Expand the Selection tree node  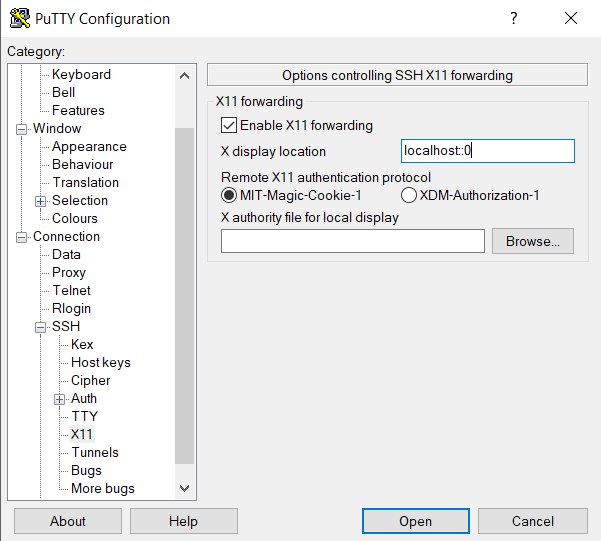pos(41,201)
